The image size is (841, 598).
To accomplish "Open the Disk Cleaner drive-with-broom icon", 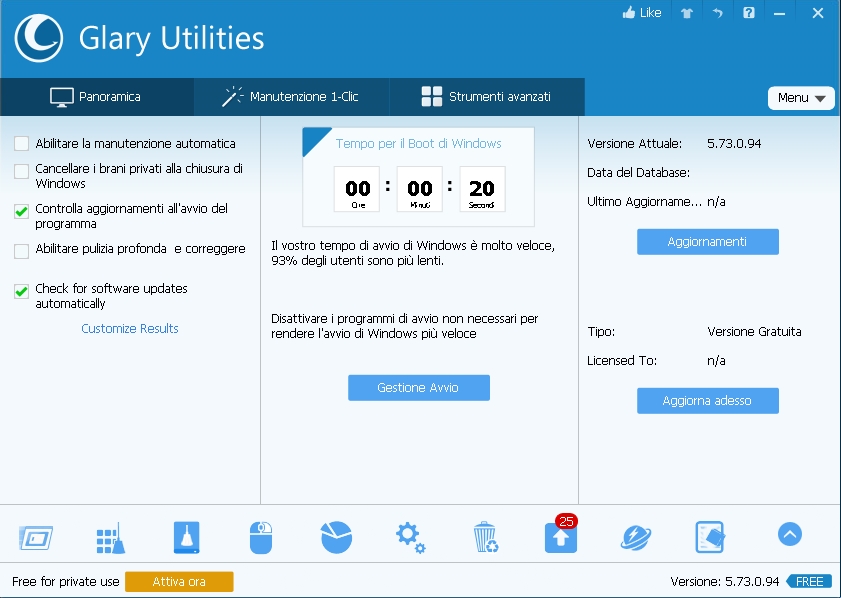I will [x=187, y=537].
